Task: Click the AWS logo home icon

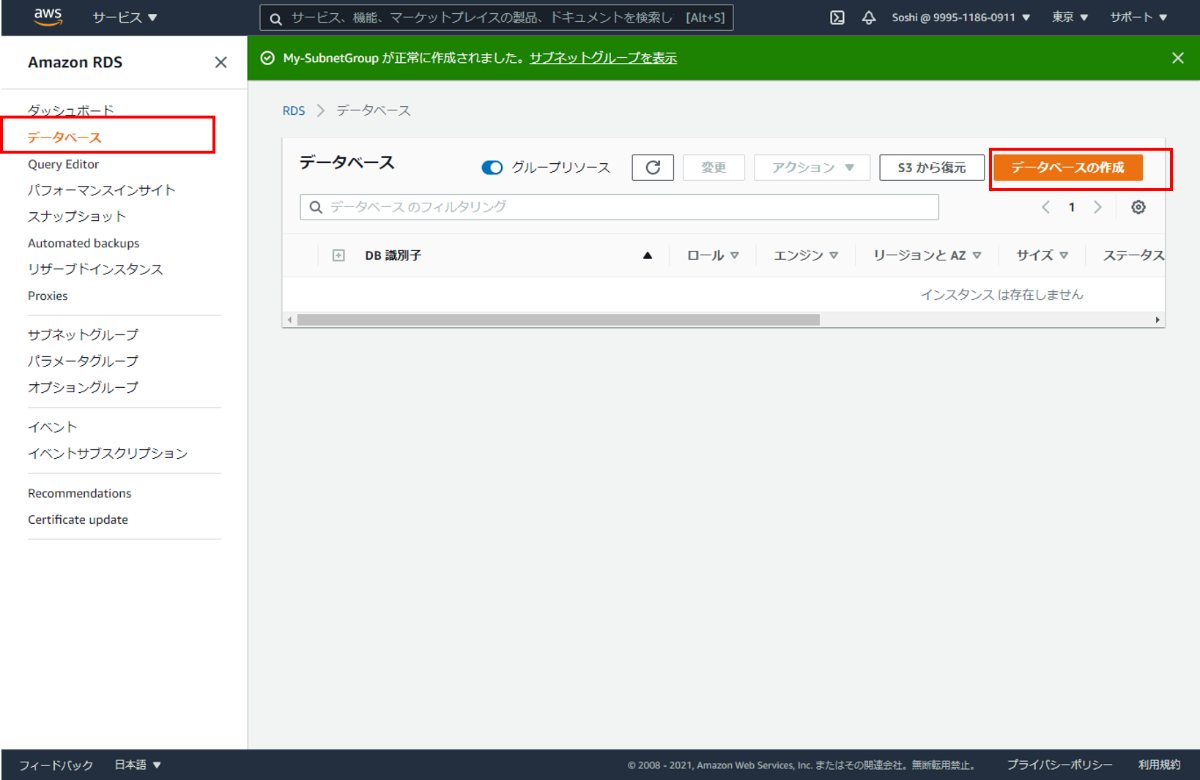Action: tap(48, 17)
